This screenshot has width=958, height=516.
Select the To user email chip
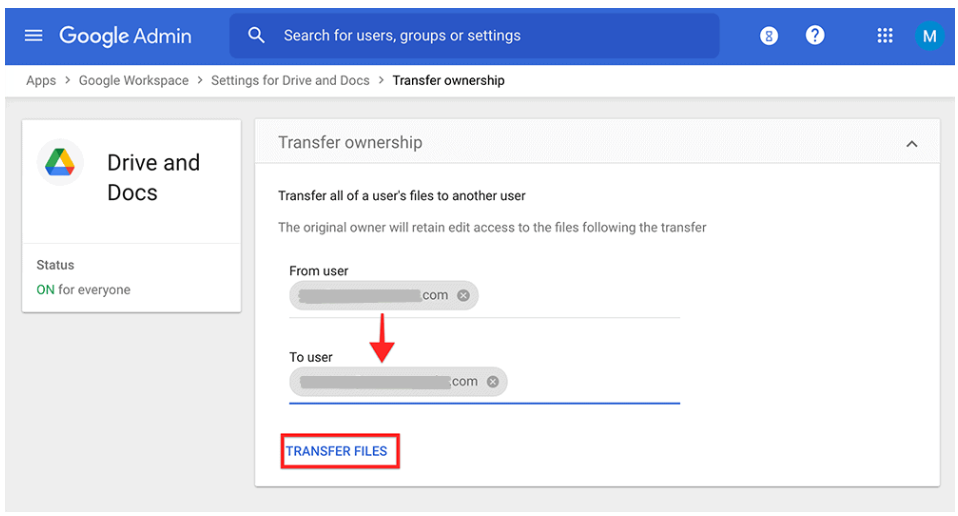398,382
